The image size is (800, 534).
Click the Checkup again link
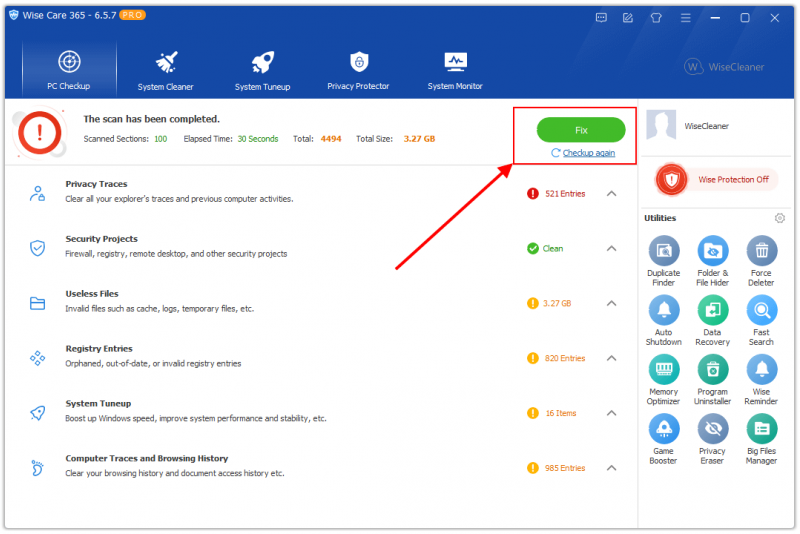click(588, 152)
